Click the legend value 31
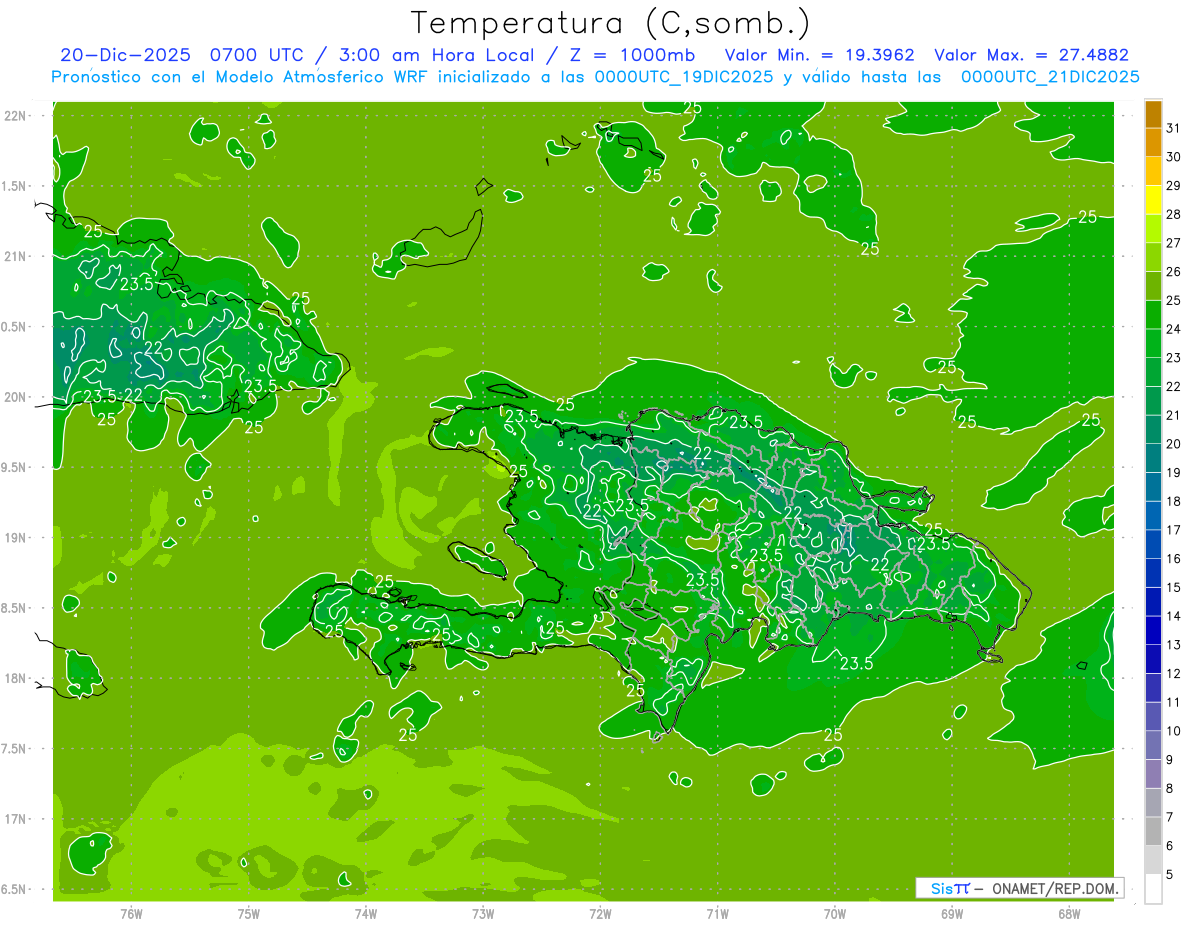 (x=1173, y=128)
